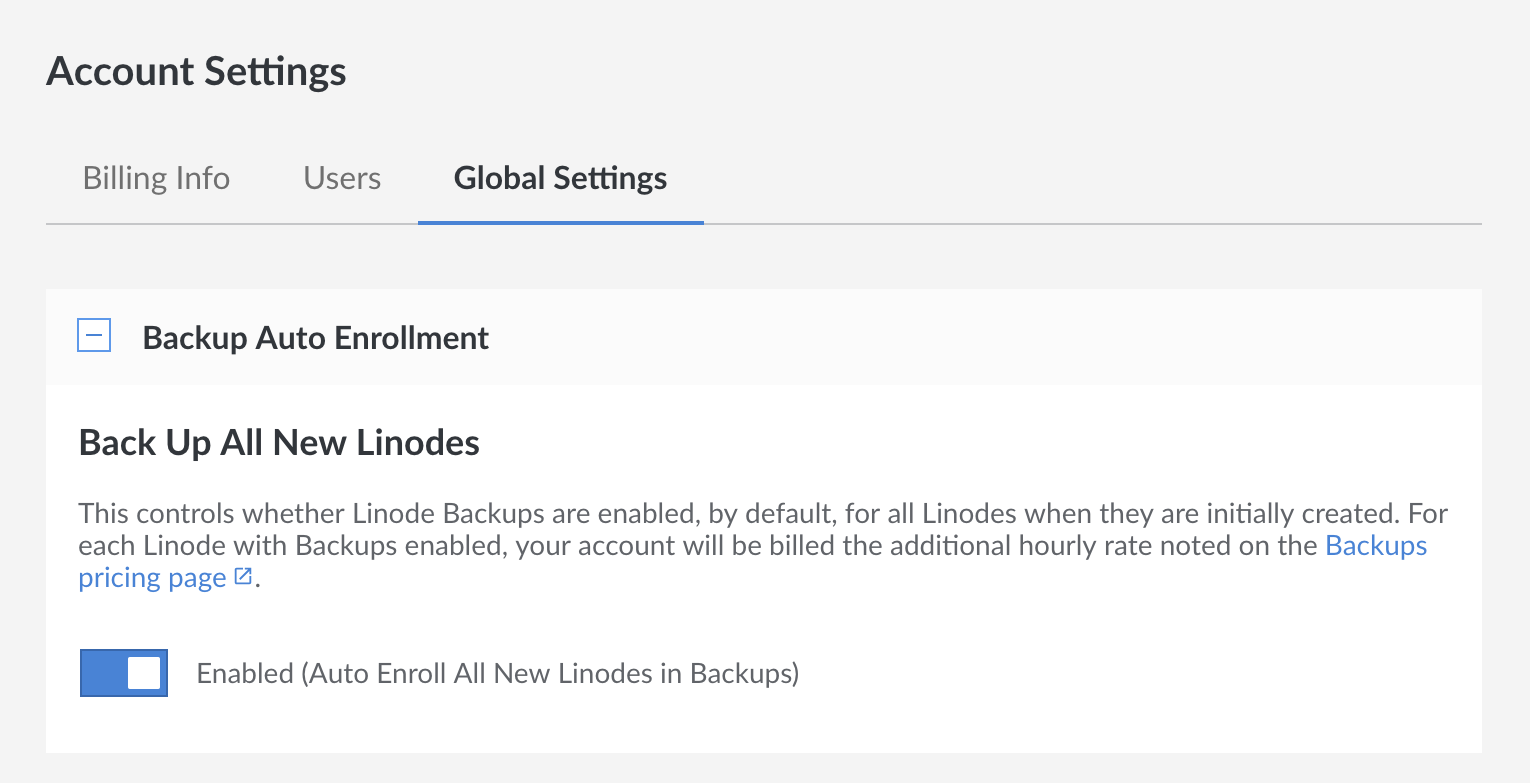This screenshot has width=1530, height=783.
Task: Click the Enabled Auto Enroll label text
Action: [x=497, y=674]
